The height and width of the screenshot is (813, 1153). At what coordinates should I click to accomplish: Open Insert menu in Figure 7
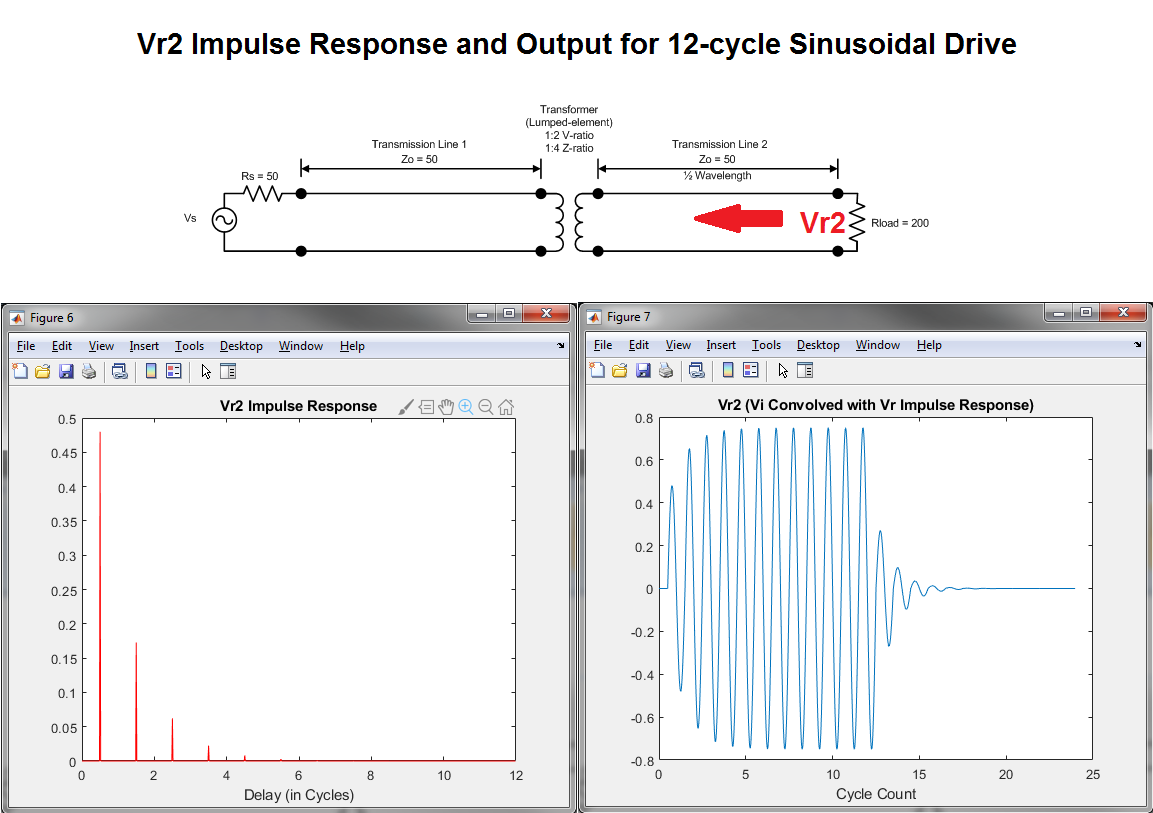721,345
